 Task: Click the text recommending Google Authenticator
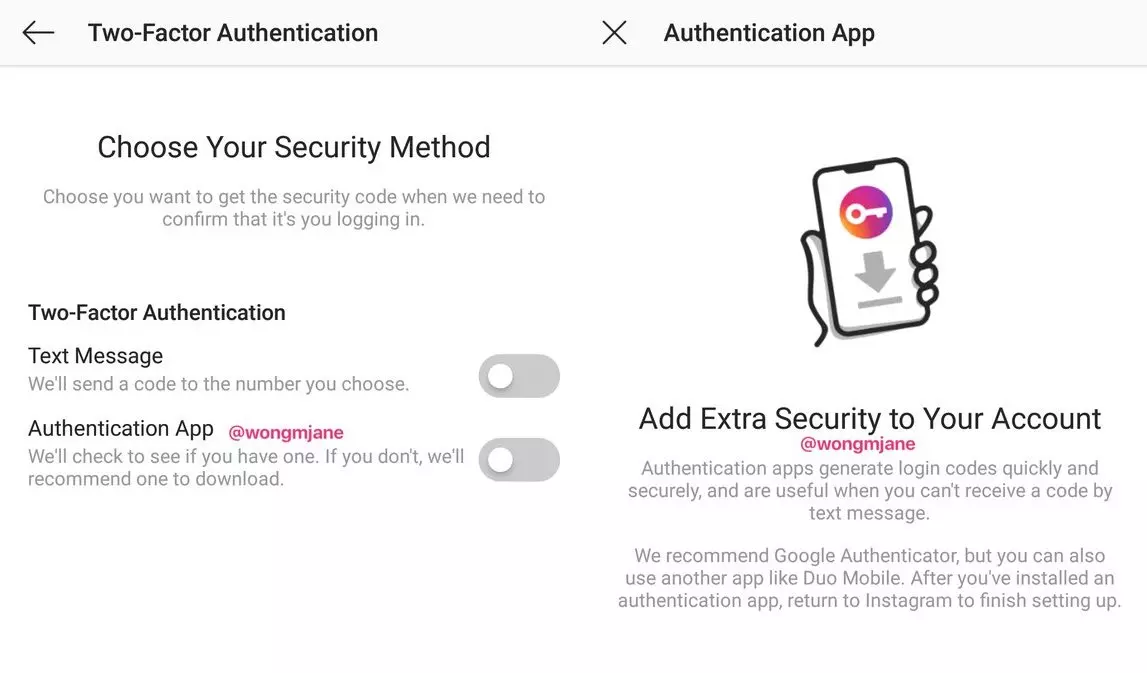point(869,578)
